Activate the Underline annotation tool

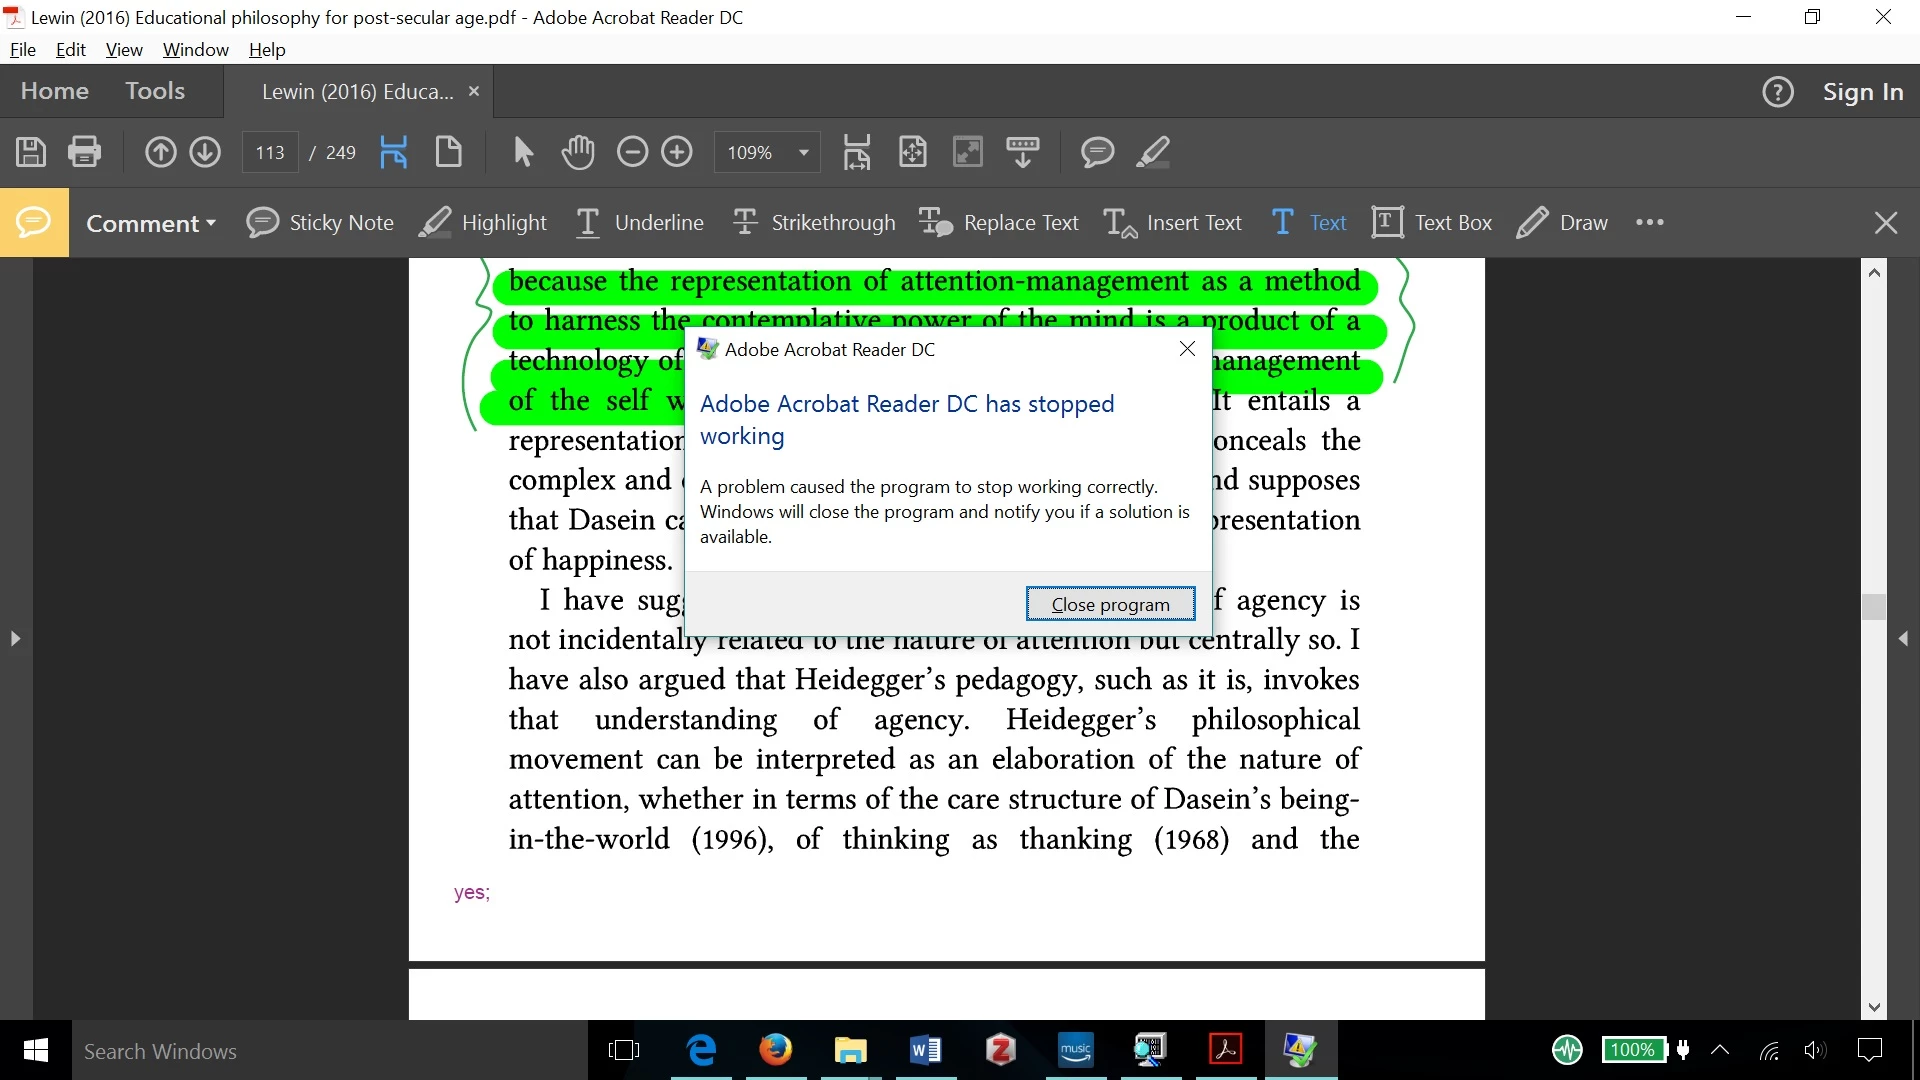point(639,222)
